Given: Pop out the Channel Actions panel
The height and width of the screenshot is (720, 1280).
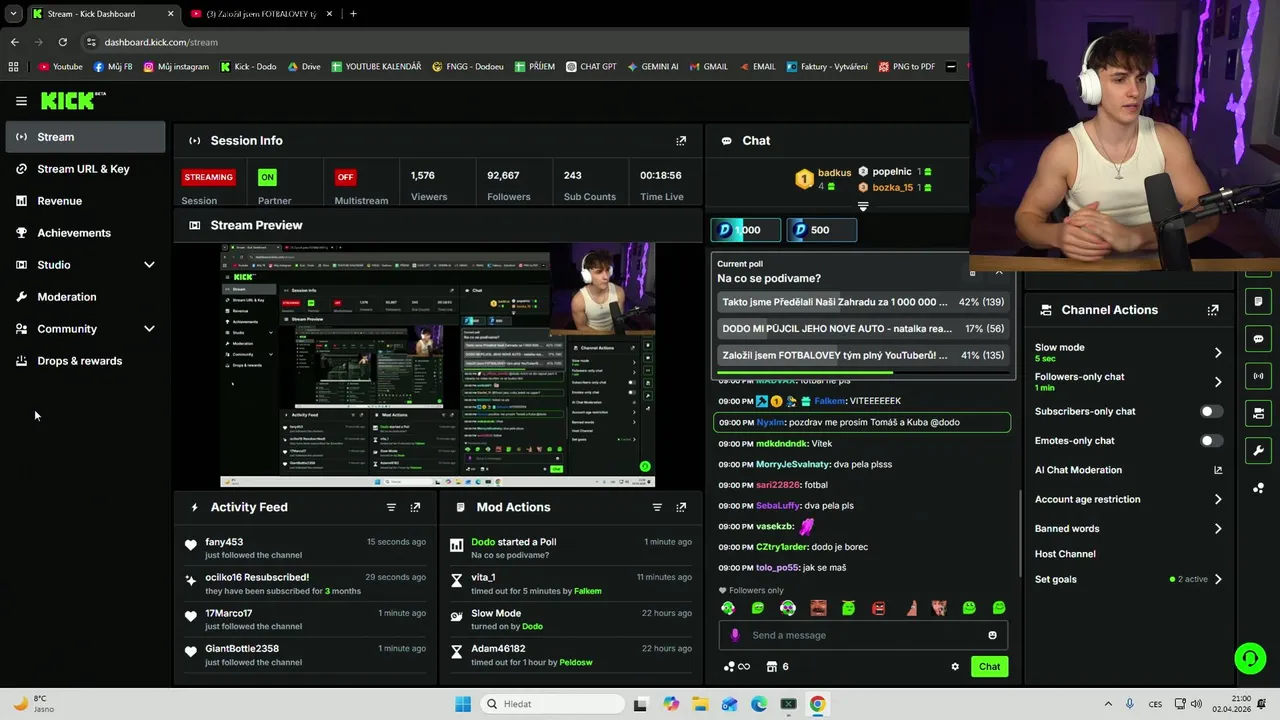Looking at the screenshot, I should (x=1213, y=310).
